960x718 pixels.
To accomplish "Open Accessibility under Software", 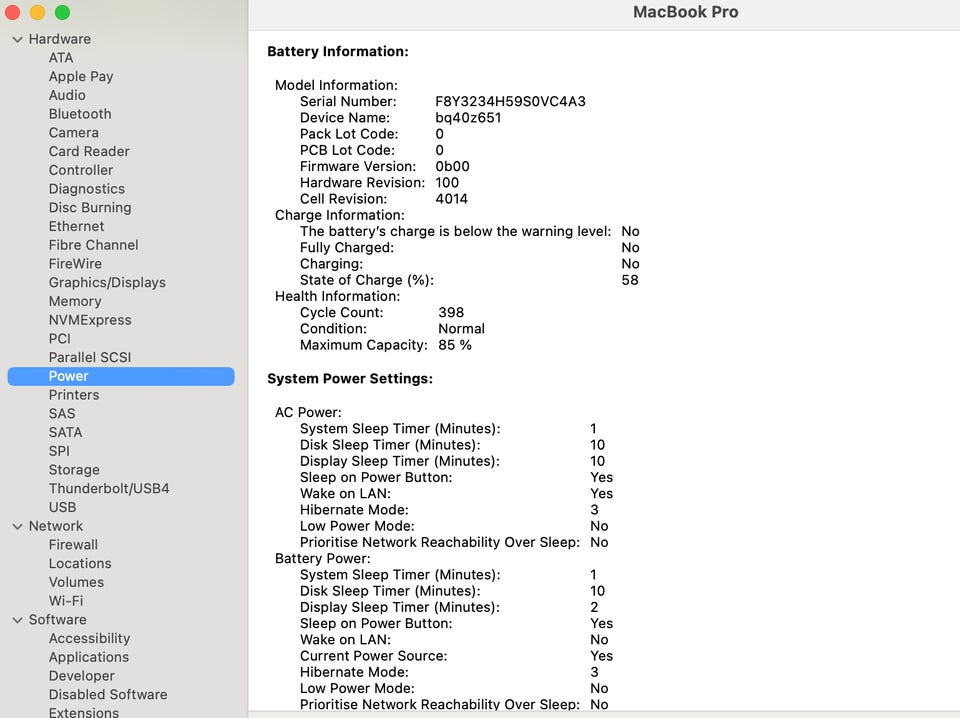I will click(89, 638).
